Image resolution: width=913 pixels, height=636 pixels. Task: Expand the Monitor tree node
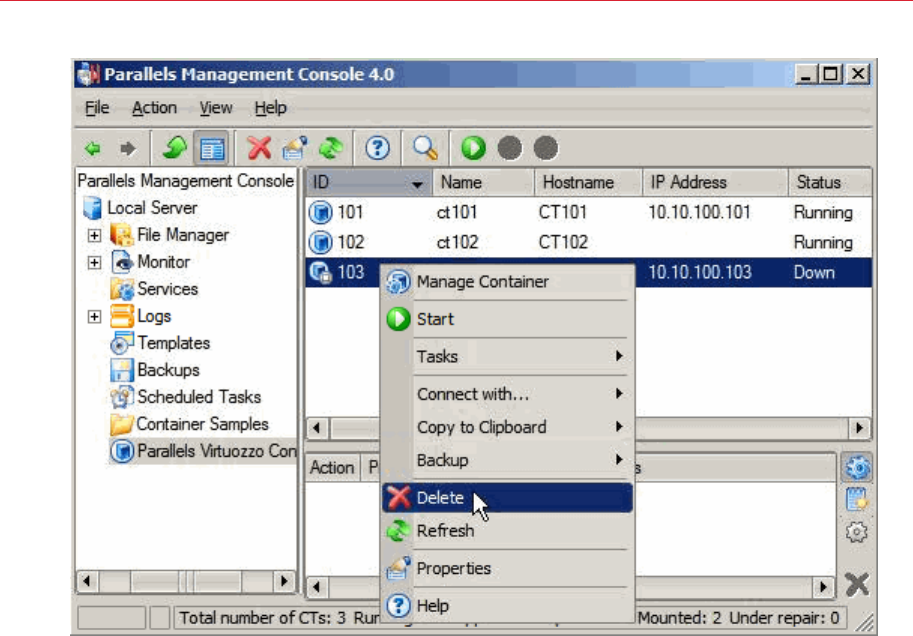click(94, 262)
